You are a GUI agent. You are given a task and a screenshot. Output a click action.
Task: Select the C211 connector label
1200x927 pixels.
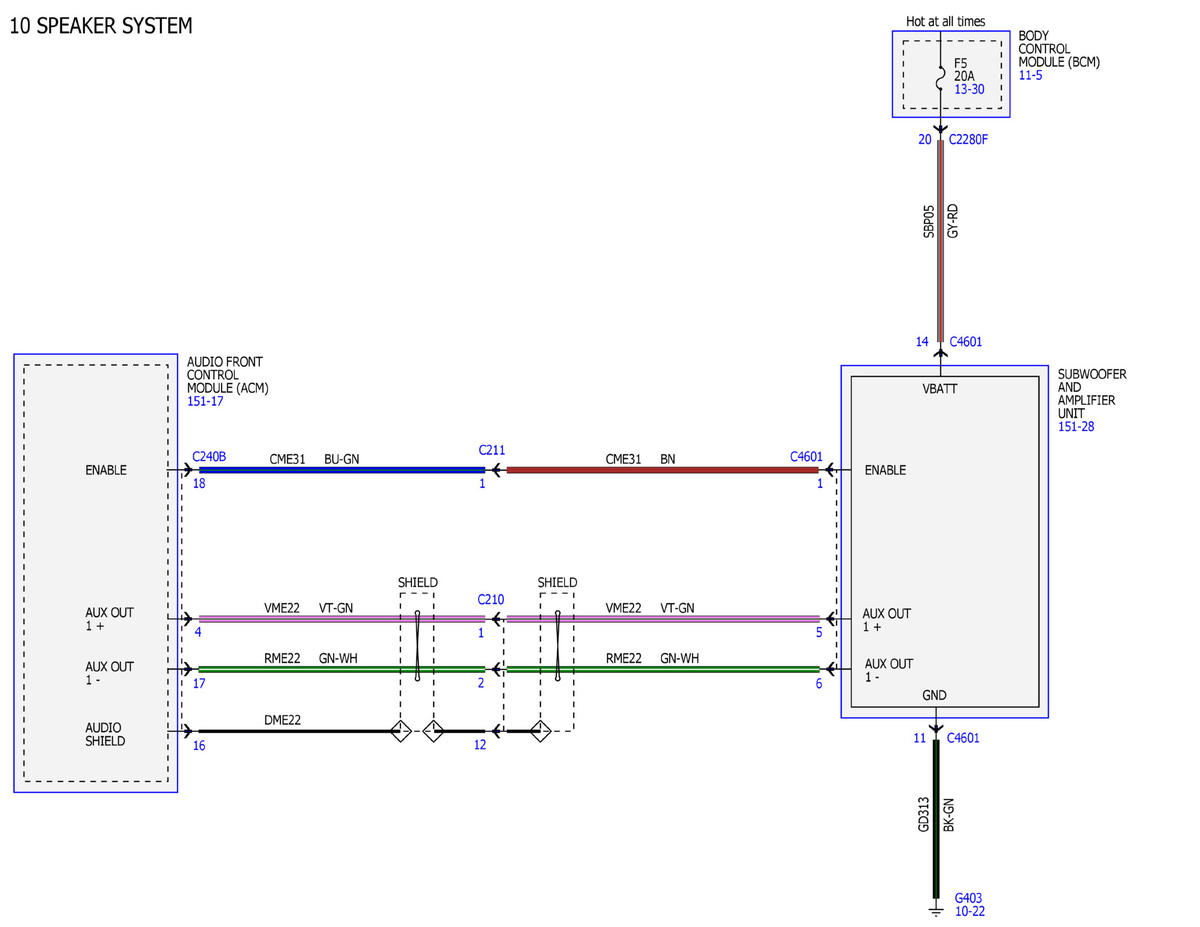(x=491, y=450)
